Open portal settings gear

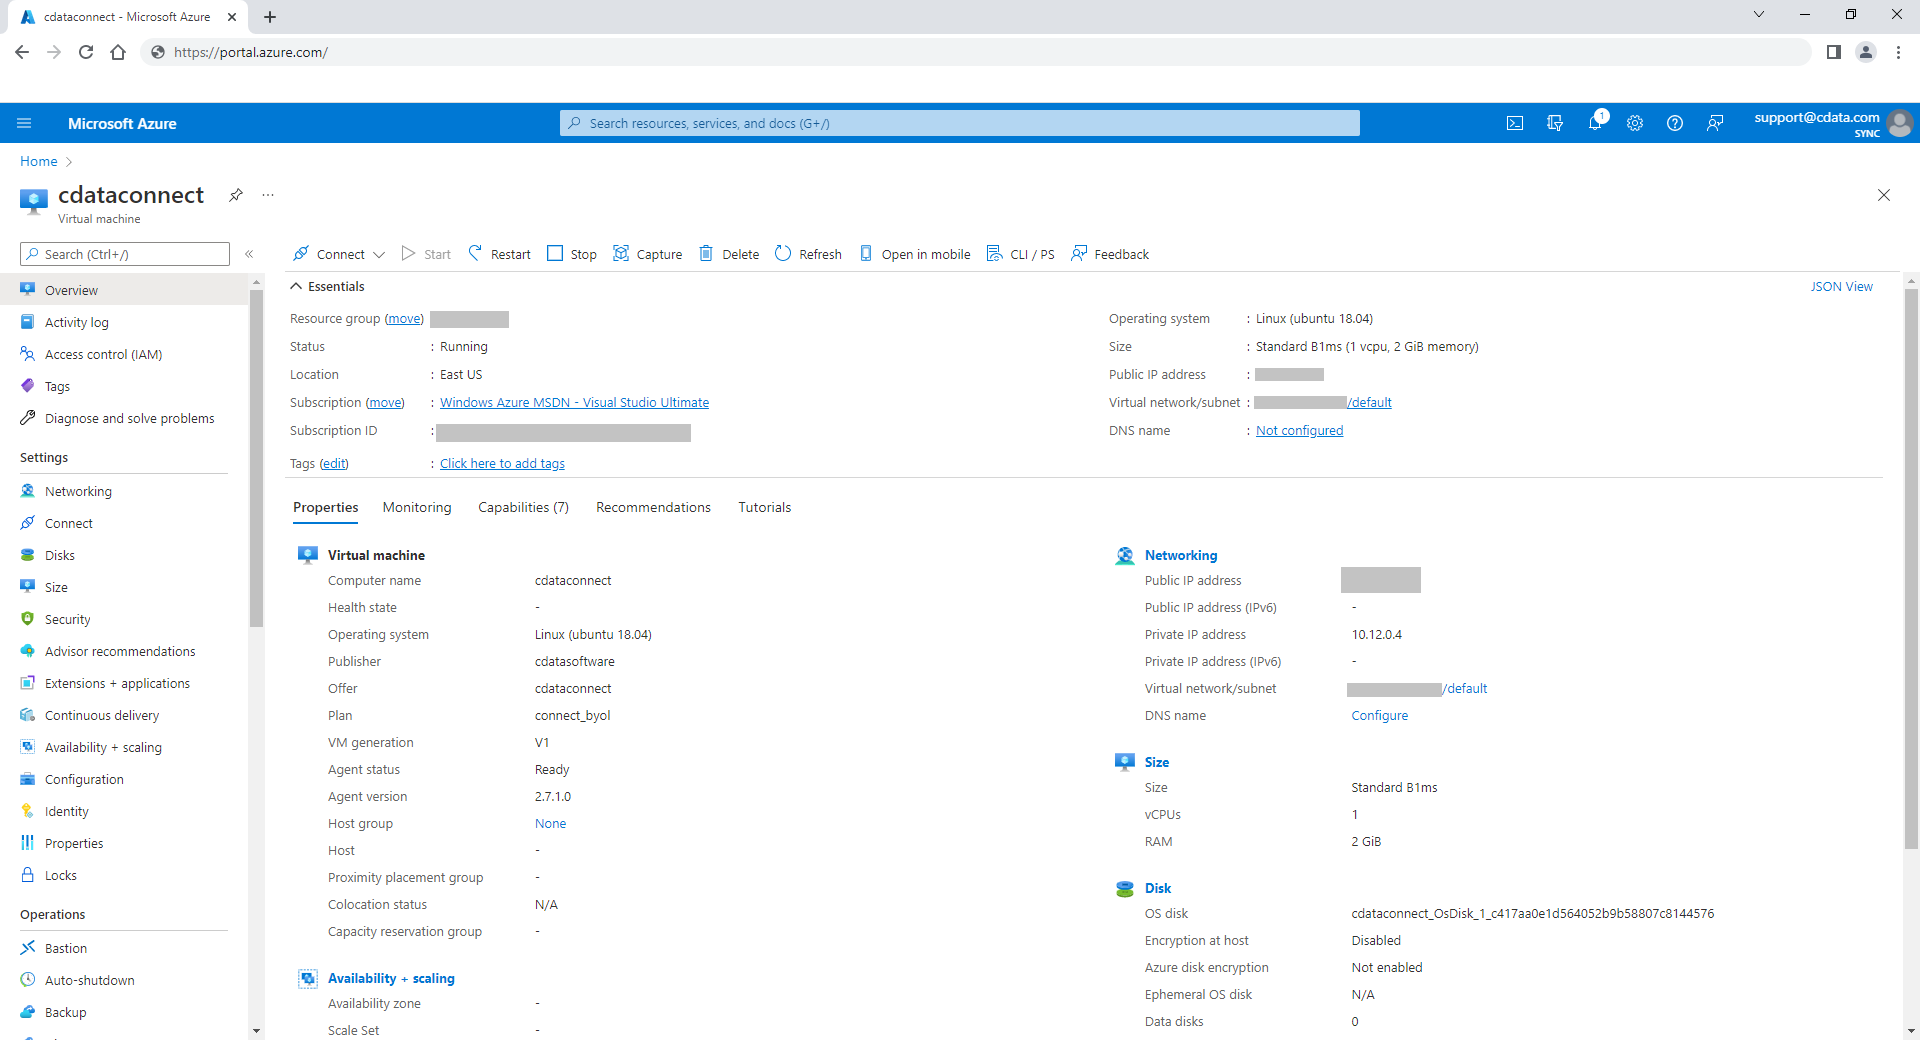click(x=1635, y=123)
